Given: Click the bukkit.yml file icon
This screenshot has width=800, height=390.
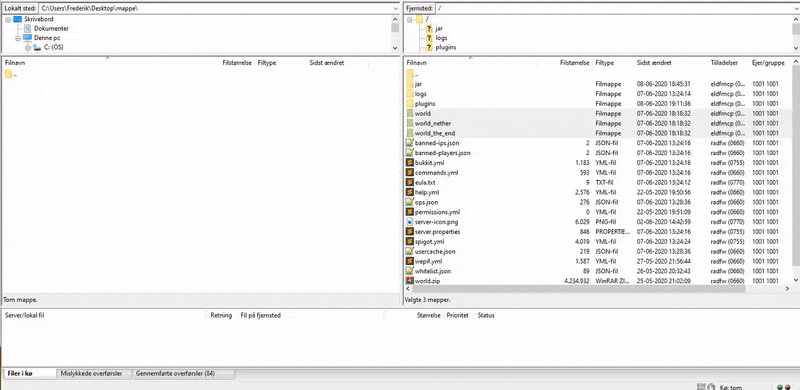Looking at the screenshot, I should pyautogui.click(x=409, y=163).
